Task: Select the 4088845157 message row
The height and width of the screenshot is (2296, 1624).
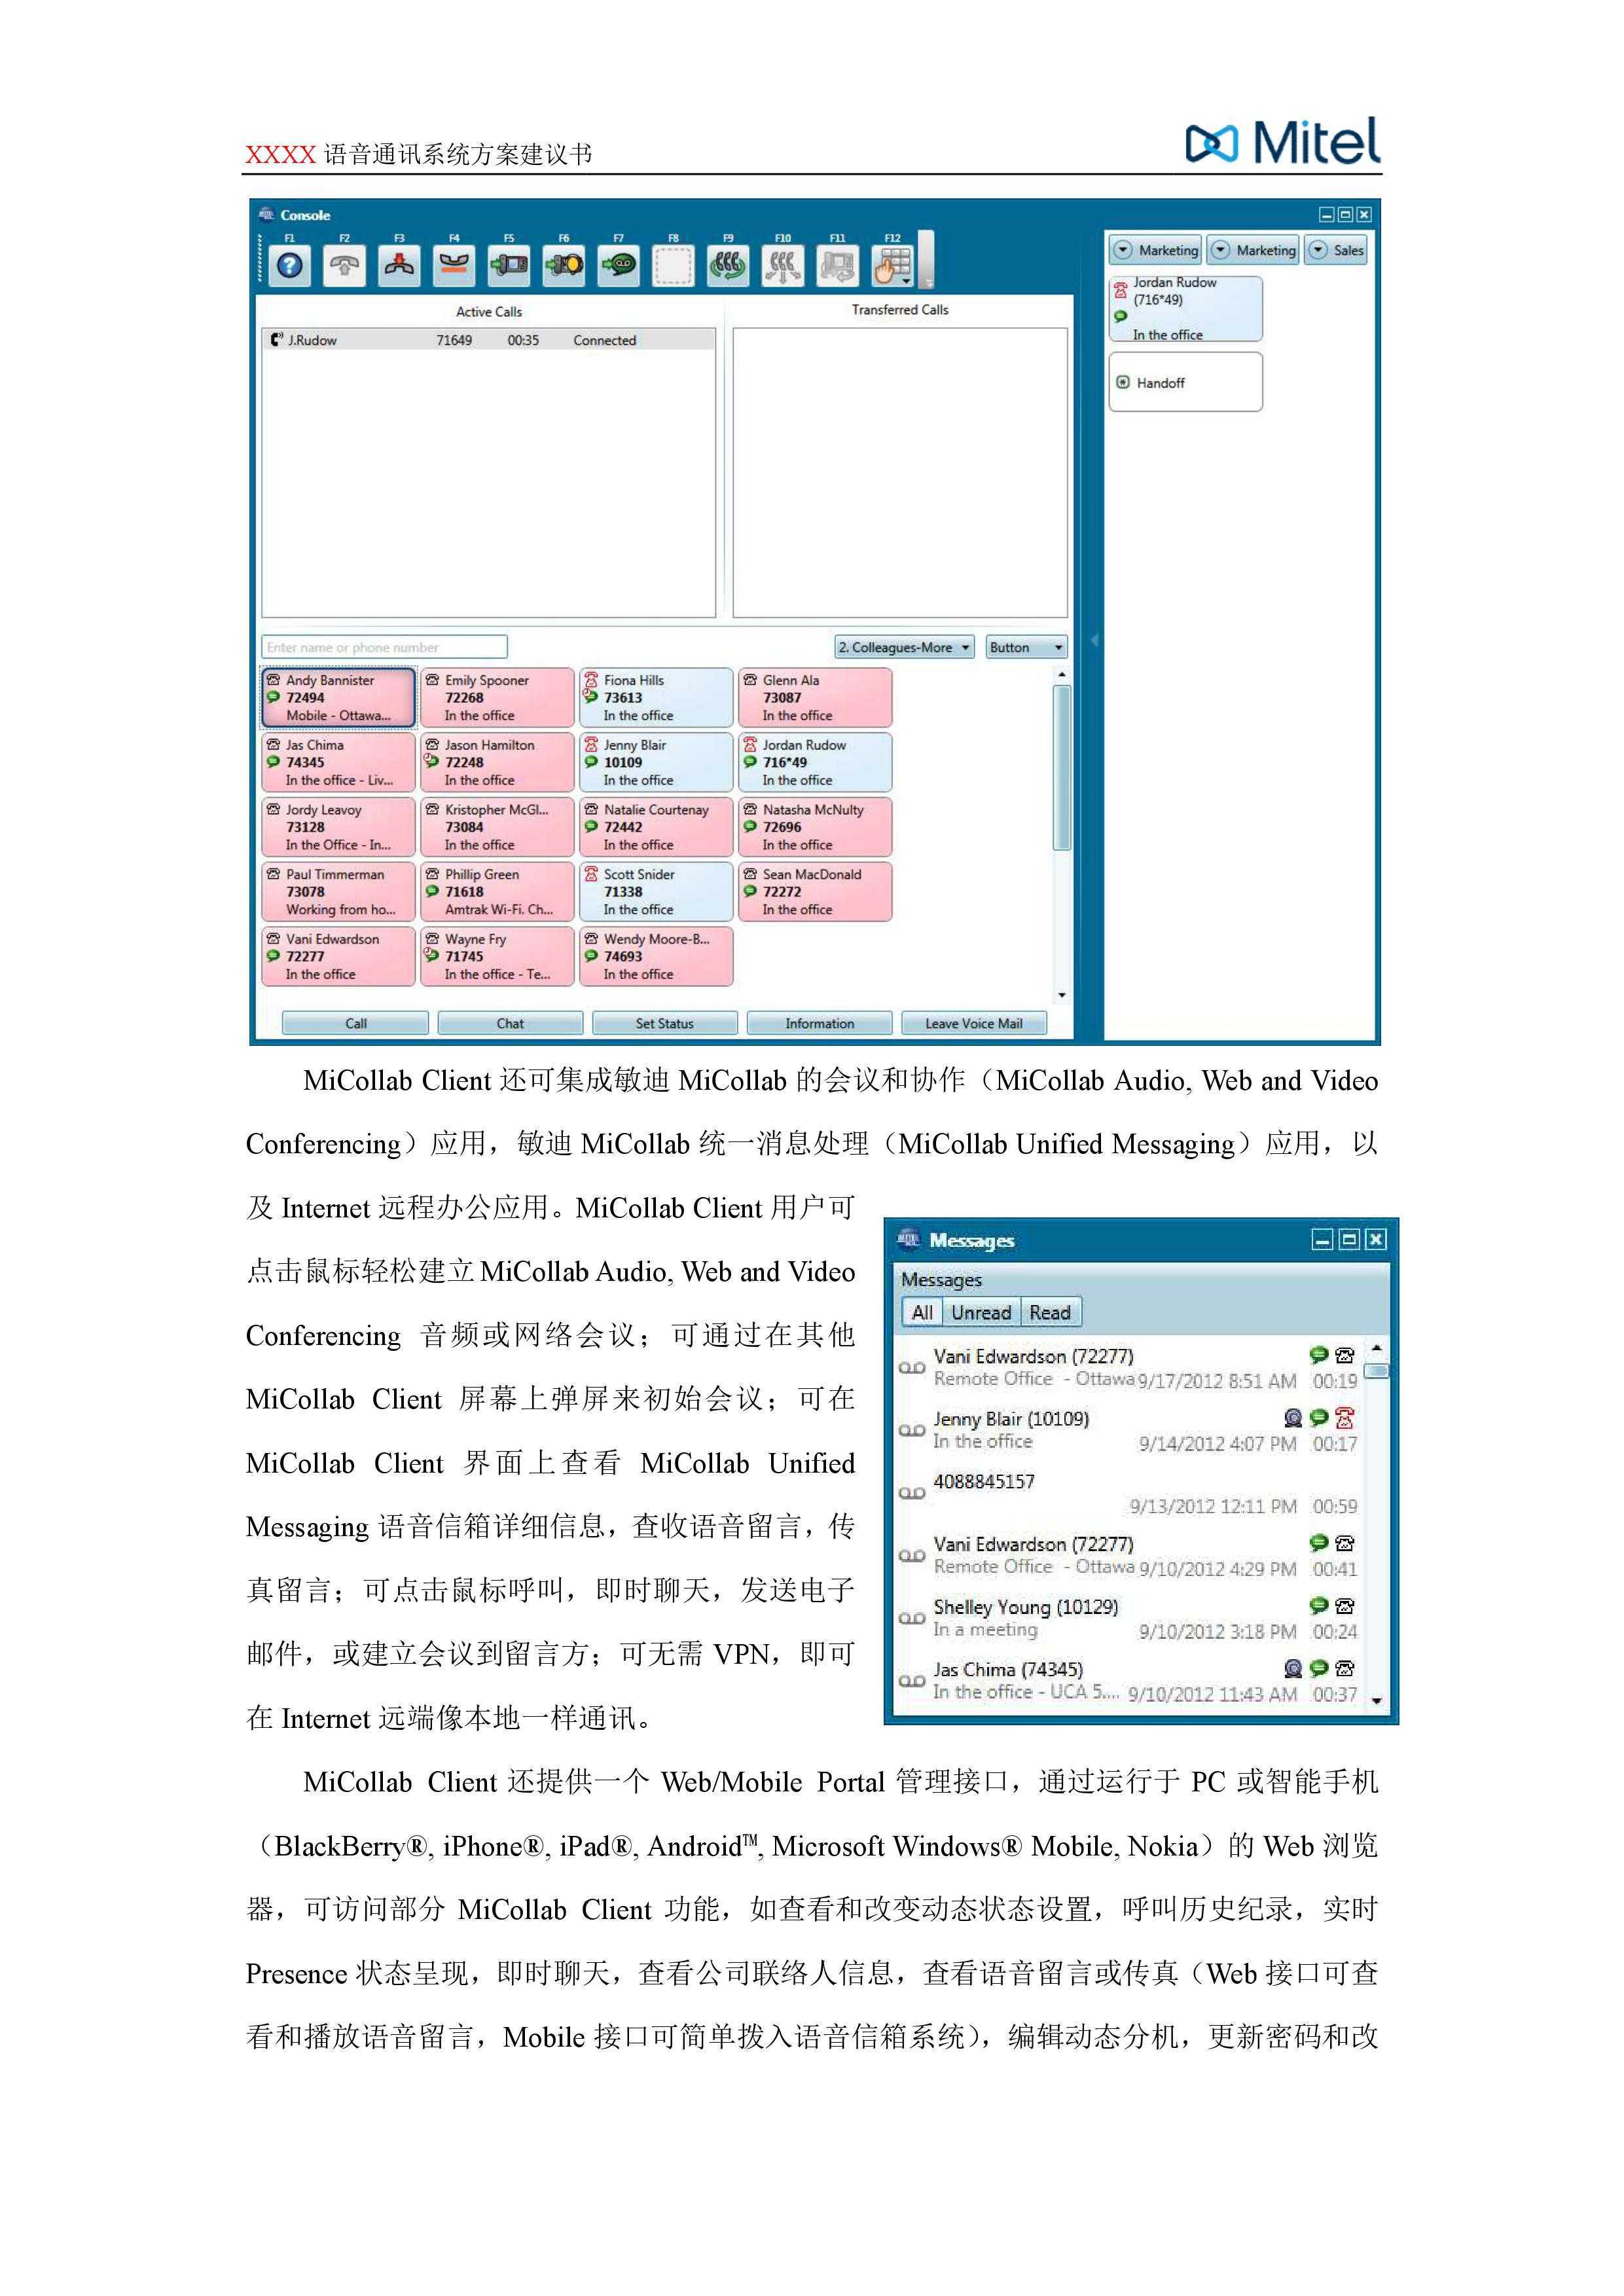Action: point(1128,1493)
